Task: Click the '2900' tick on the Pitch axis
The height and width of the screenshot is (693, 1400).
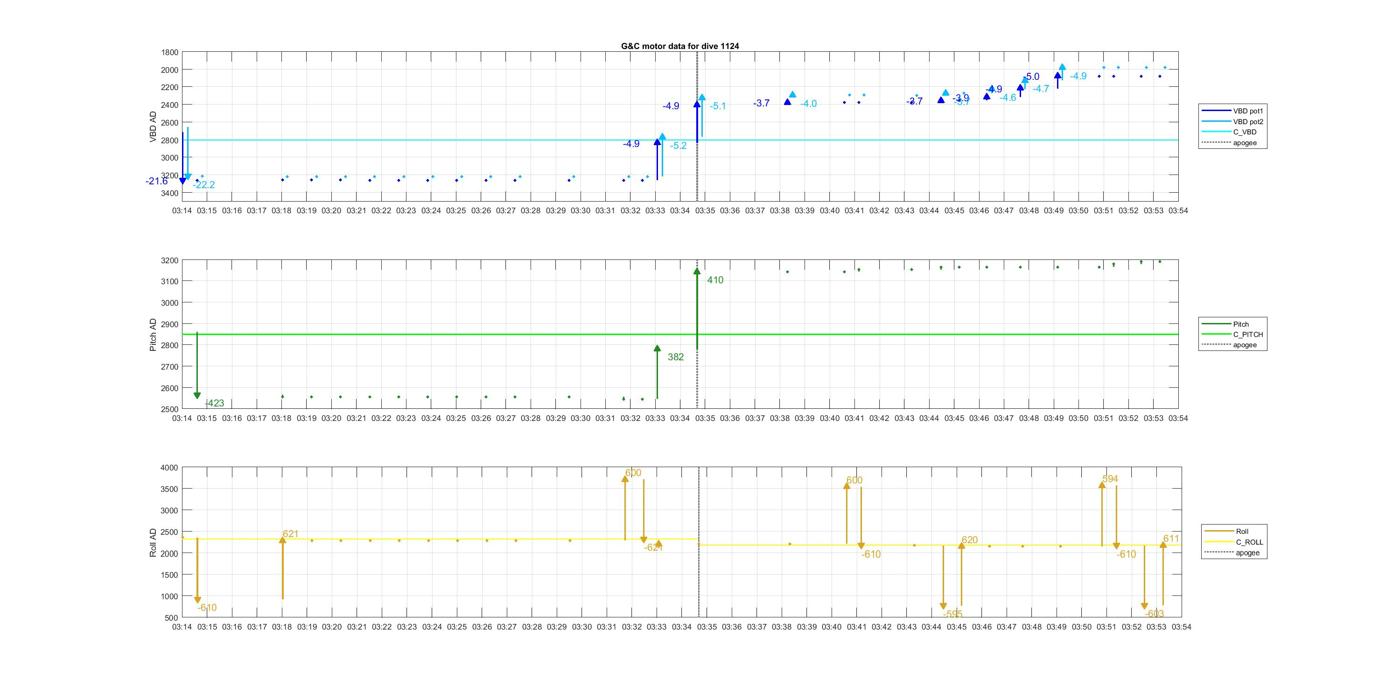Action: (170, 324)
